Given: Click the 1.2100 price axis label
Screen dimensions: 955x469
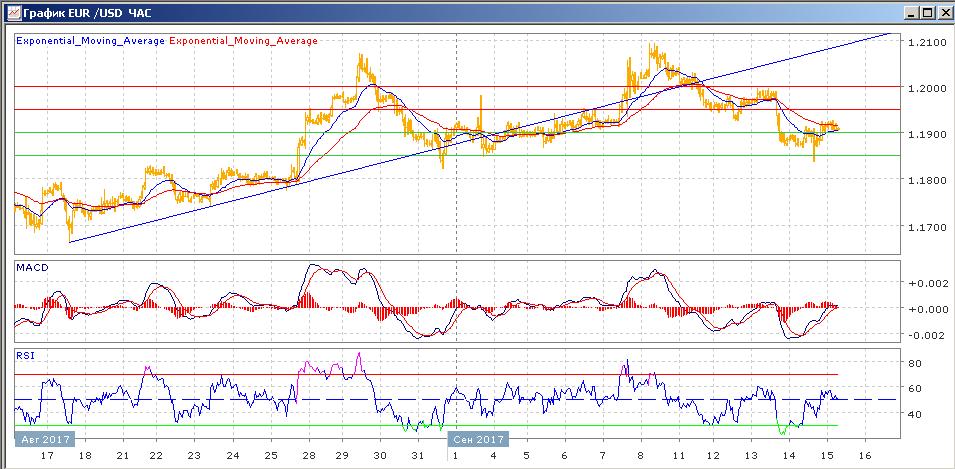Looking at the screenshot, I should click(x=925, y=41).
